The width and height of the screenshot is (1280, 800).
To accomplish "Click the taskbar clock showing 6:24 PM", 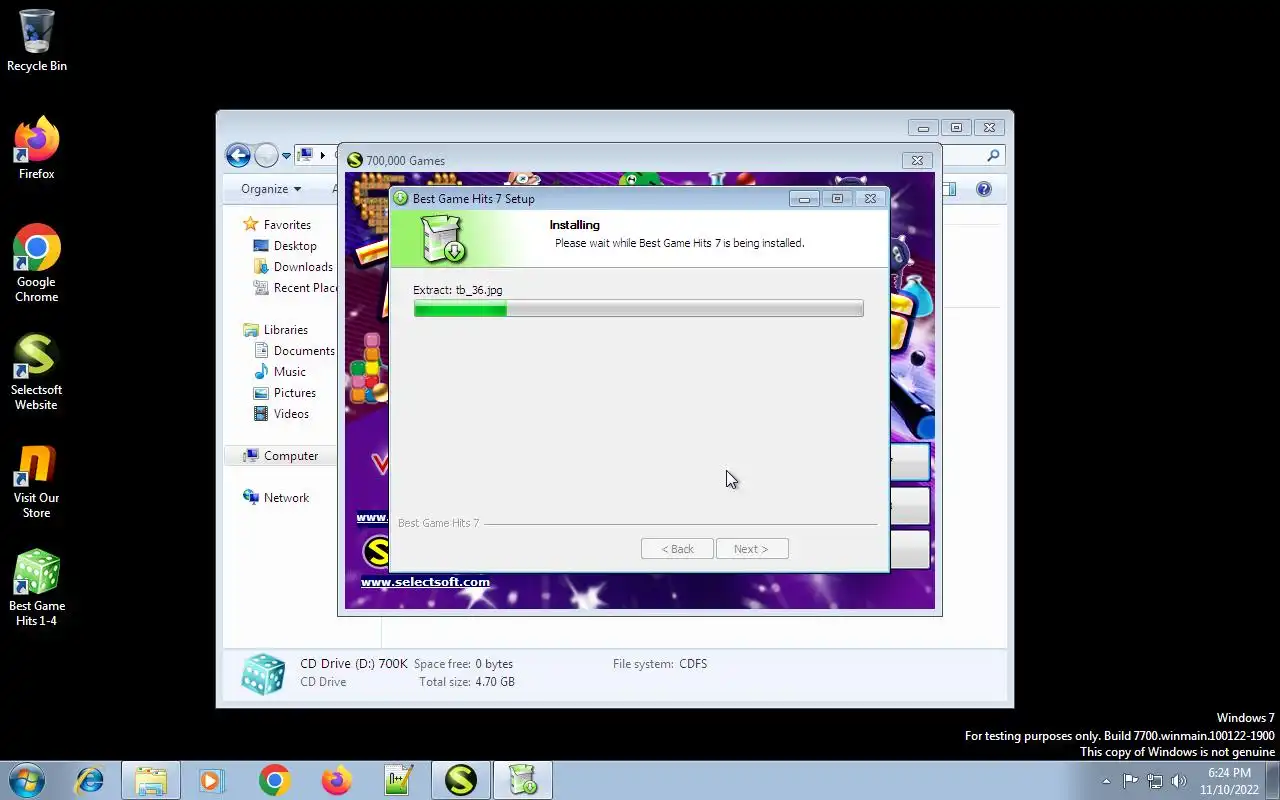I will (x=1229, y=781).
